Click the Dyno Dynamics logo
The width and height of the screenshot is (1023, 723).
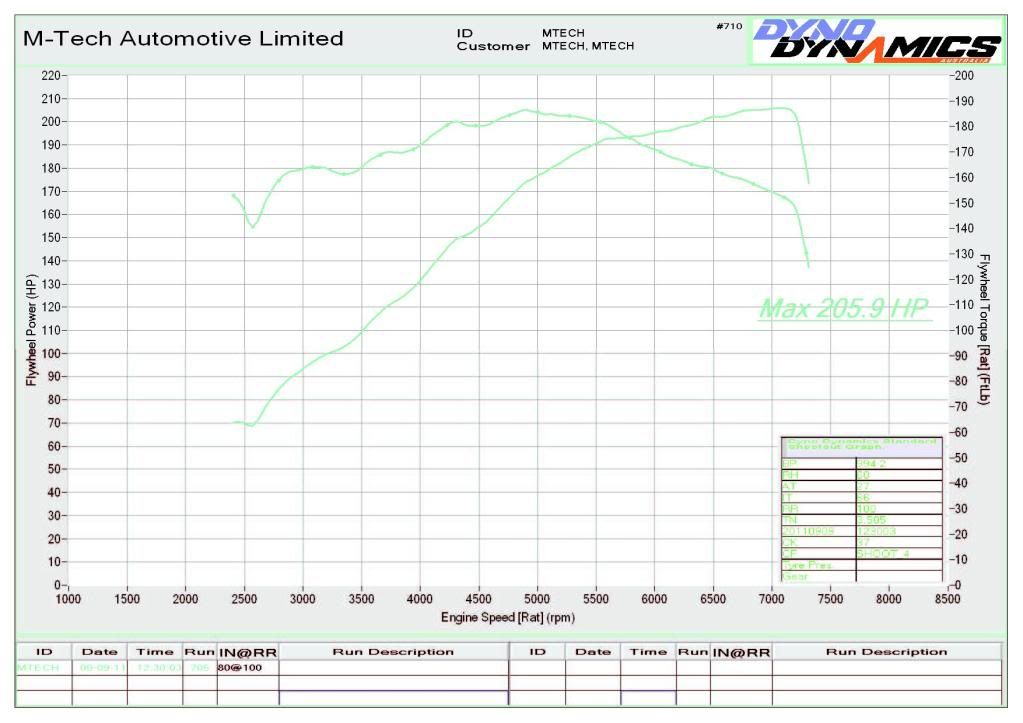(876, 40)
